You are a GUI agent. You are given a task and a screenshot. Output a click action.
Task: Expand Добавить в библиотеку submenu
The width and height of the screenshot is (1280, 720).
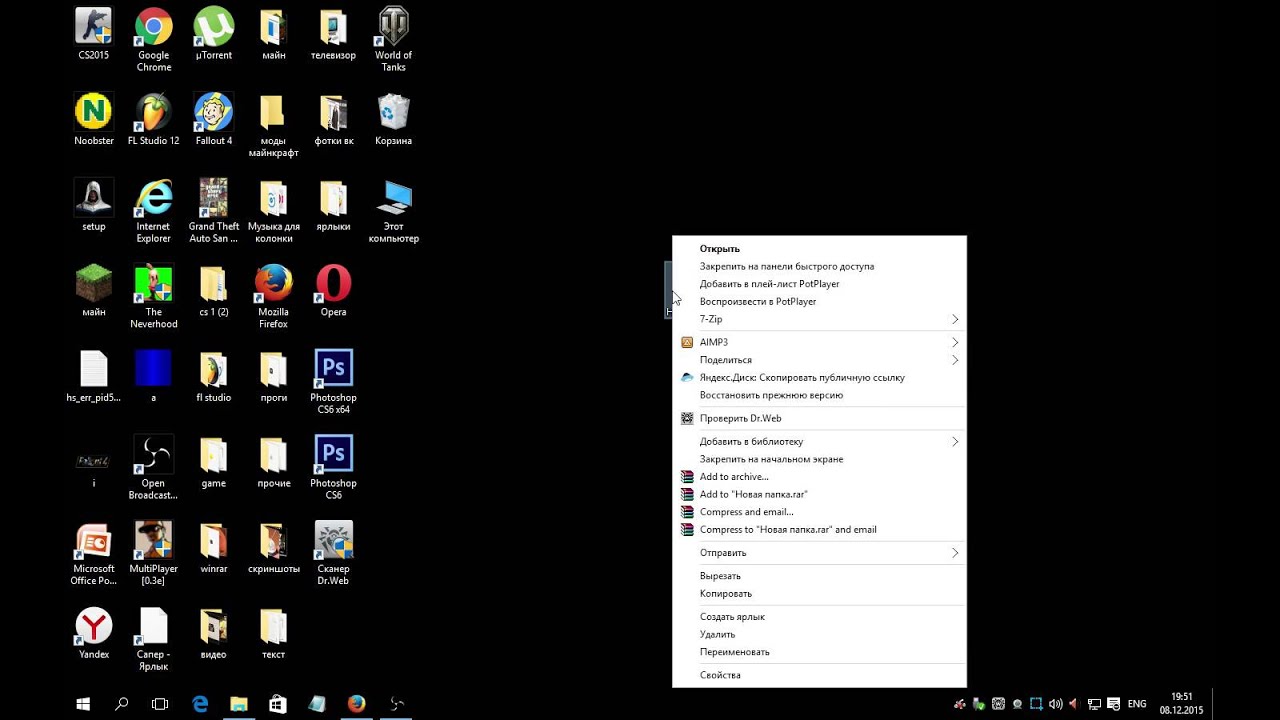click(x=819, y=441)
